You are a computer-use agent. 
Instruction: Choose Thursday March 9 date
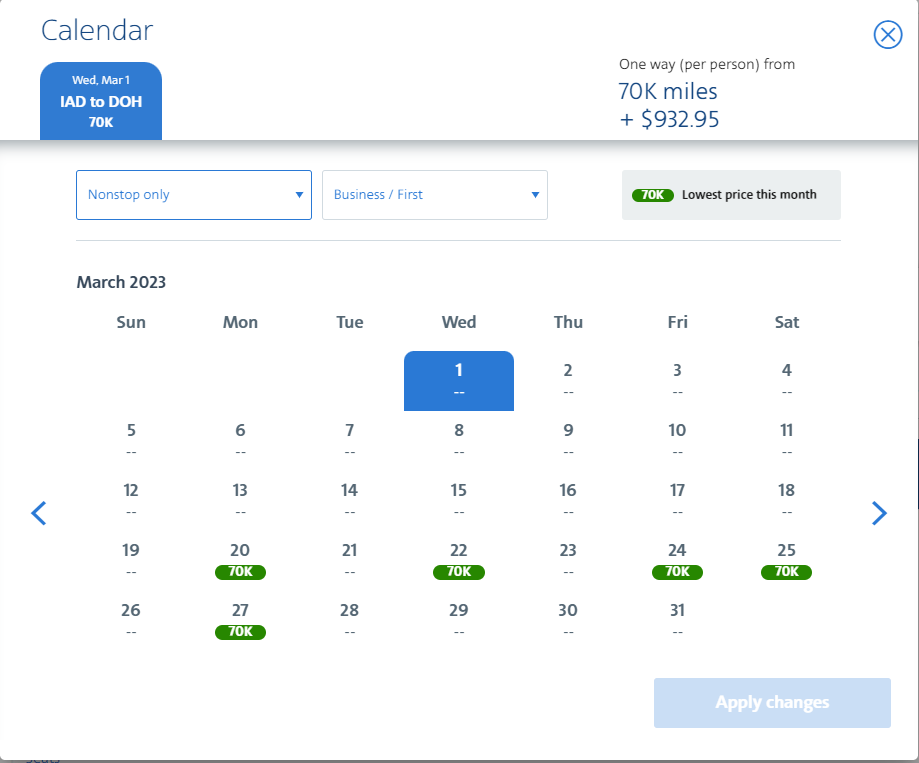coord(568,439)
